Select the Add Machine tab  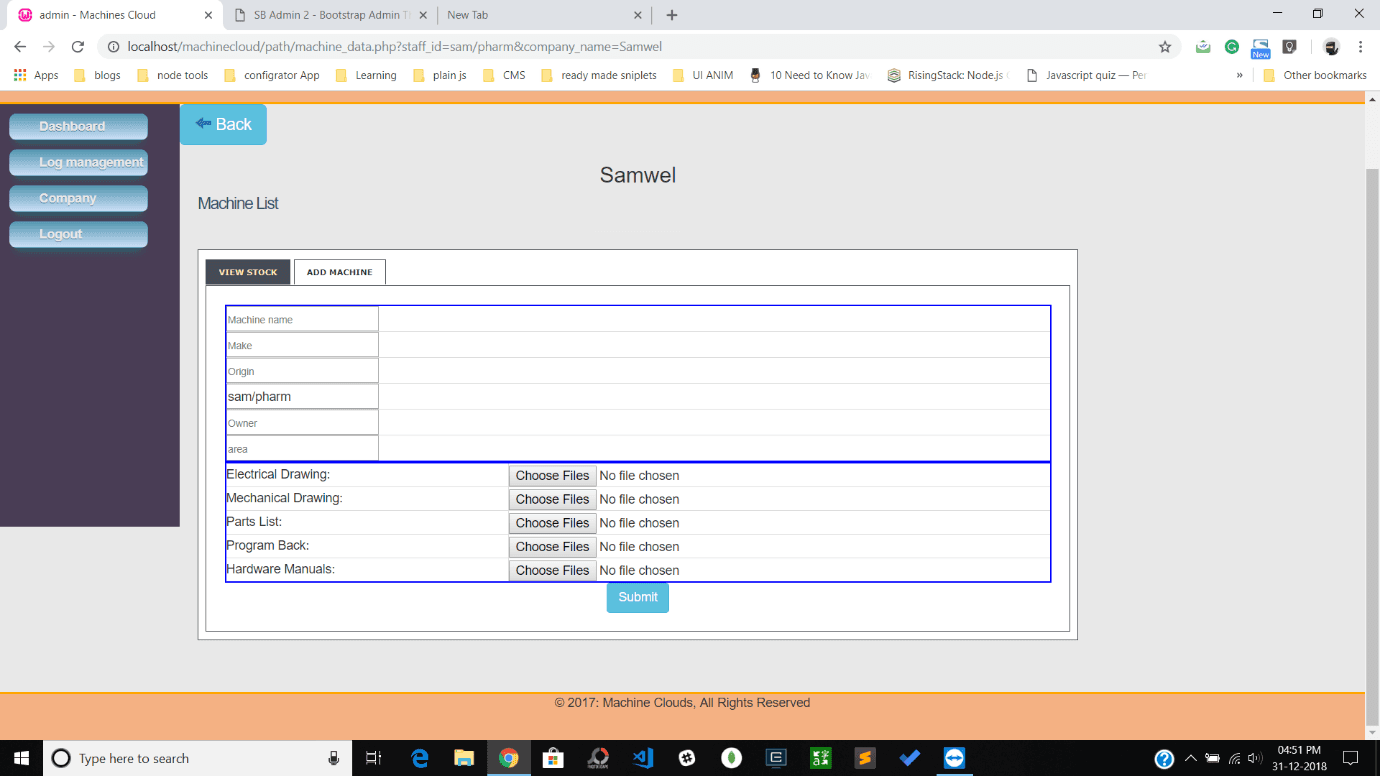(339, 272)
